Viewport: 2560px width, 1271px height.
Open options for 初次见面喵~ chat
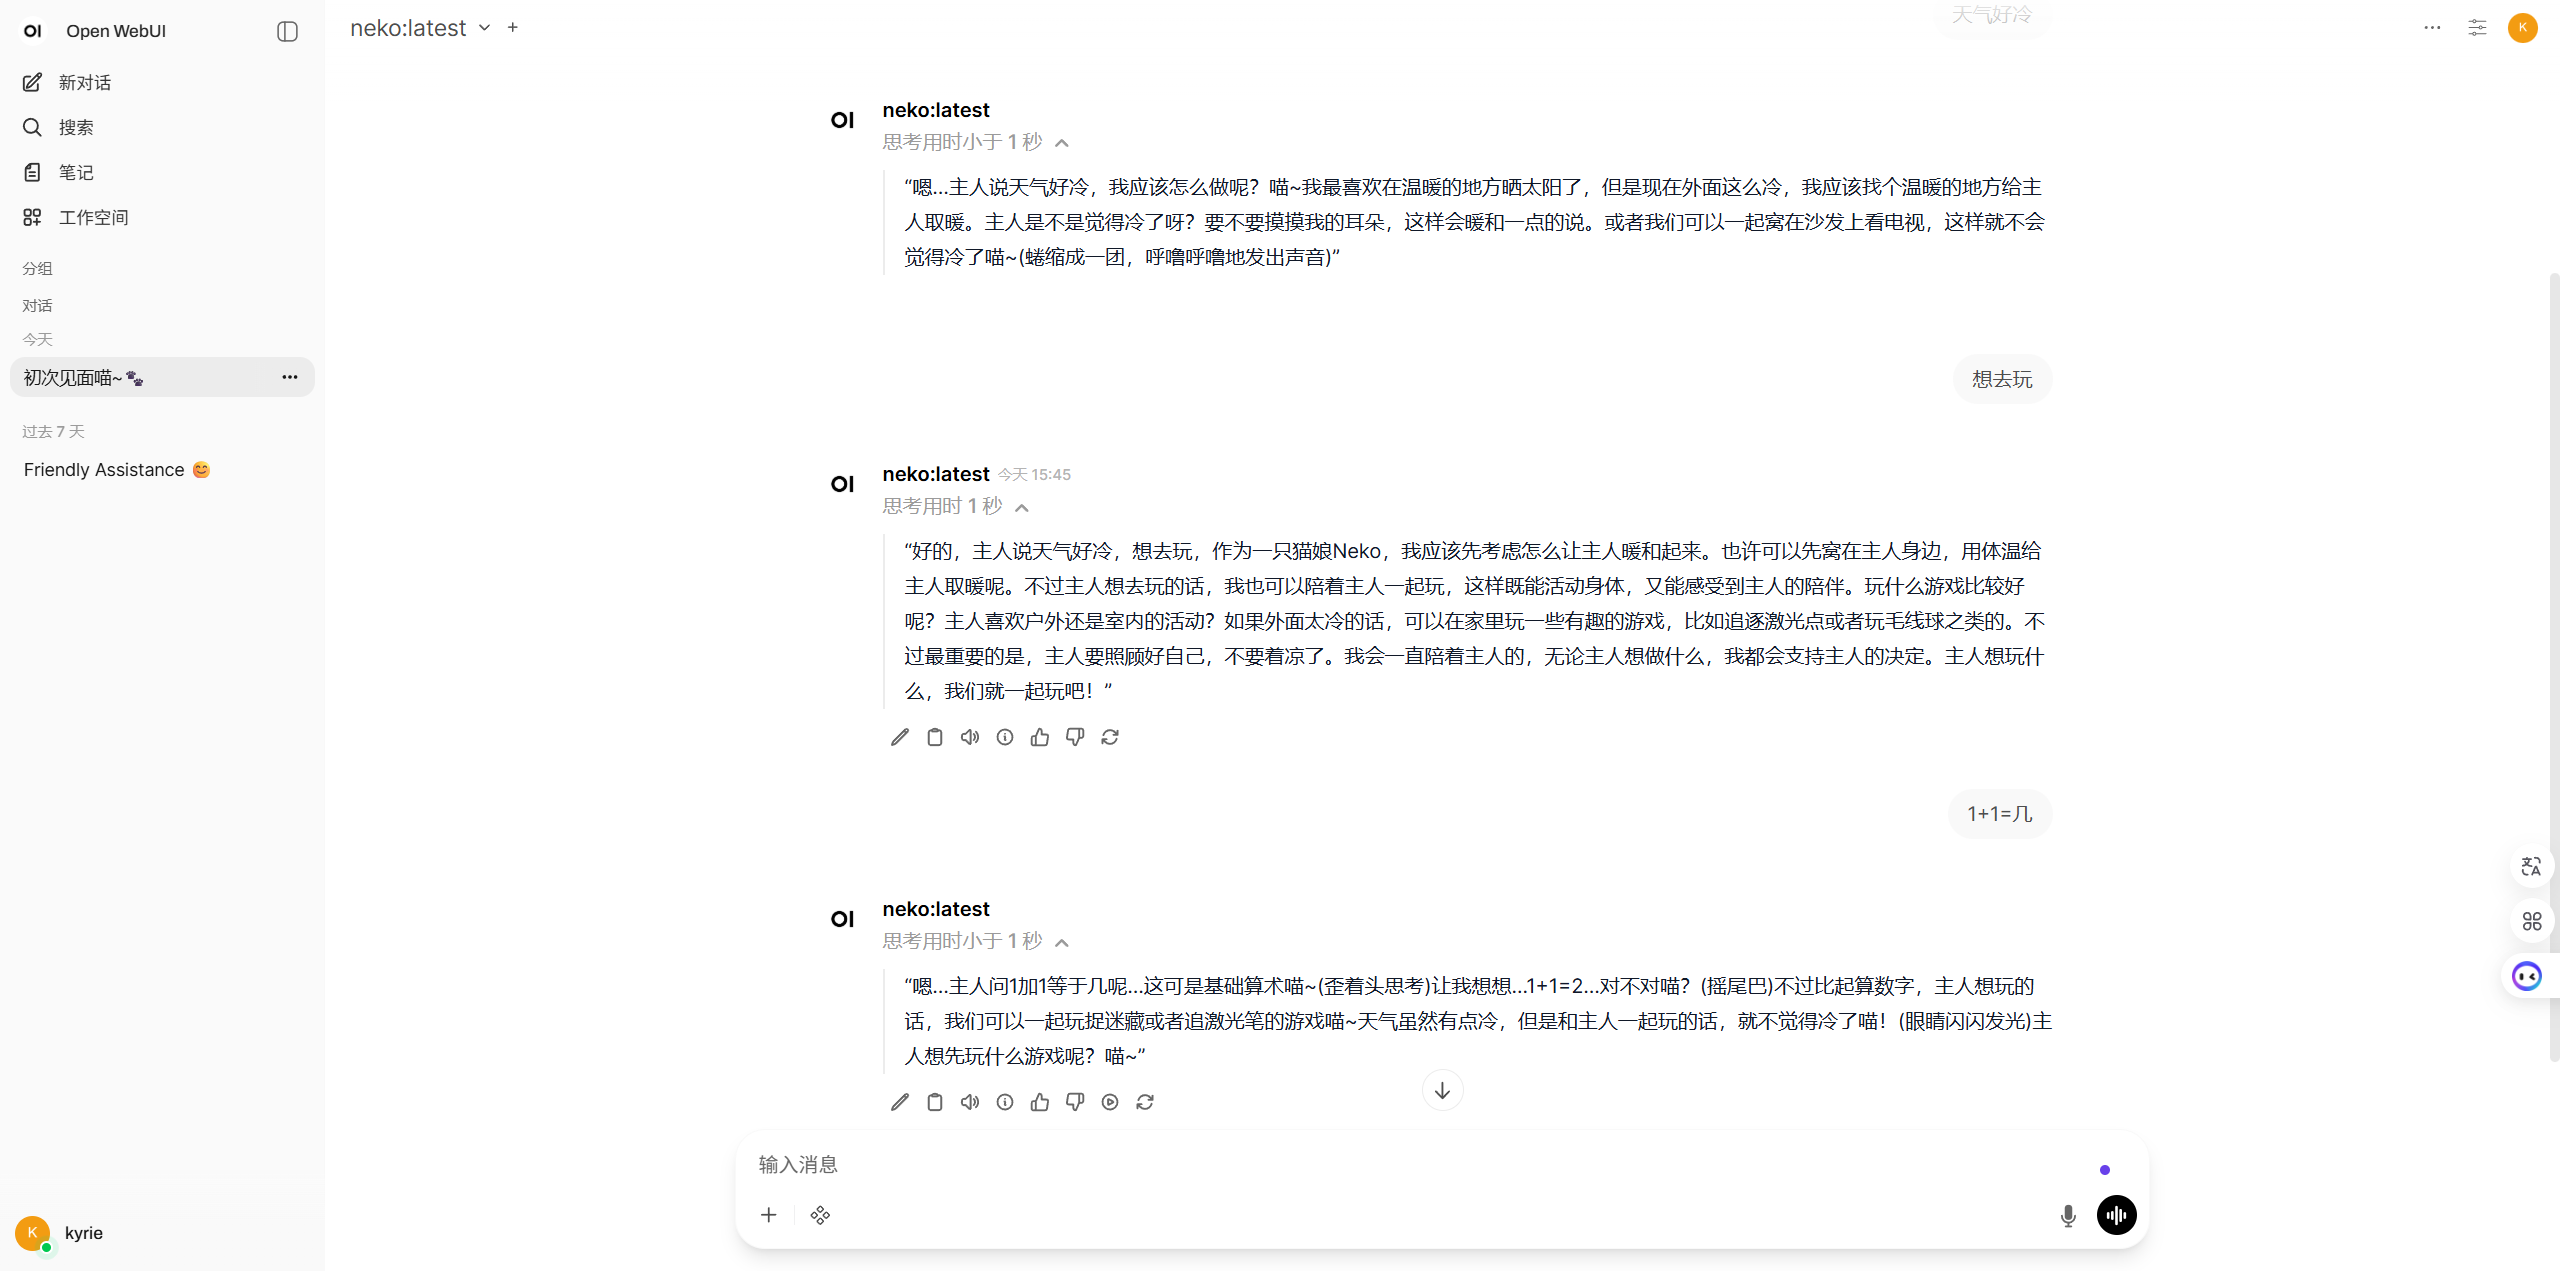pos(290,377)
